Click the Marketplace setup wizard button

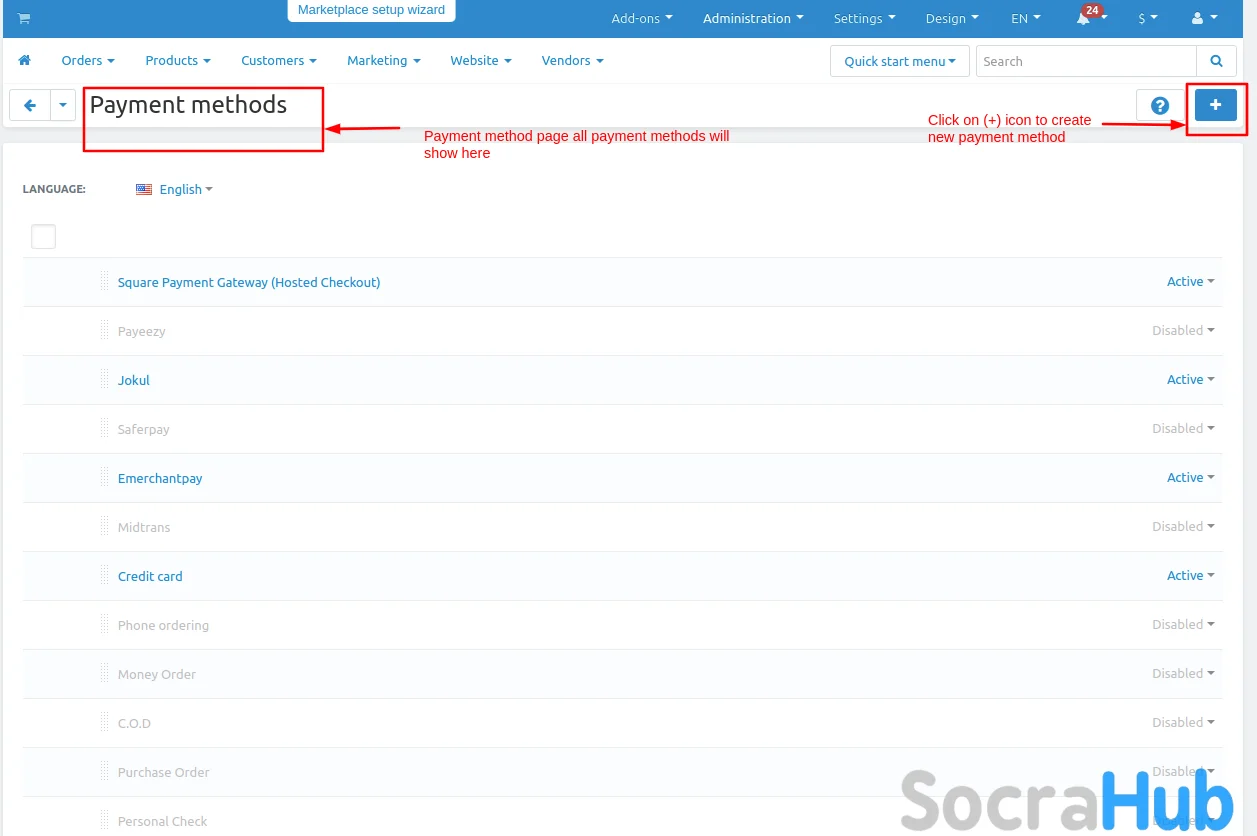coord(371,10)
